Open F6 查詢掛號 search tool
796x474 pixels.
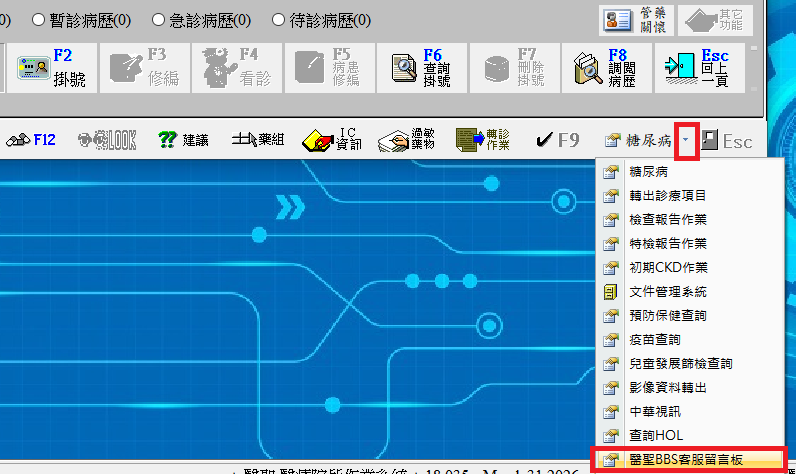tap(405, 67)
